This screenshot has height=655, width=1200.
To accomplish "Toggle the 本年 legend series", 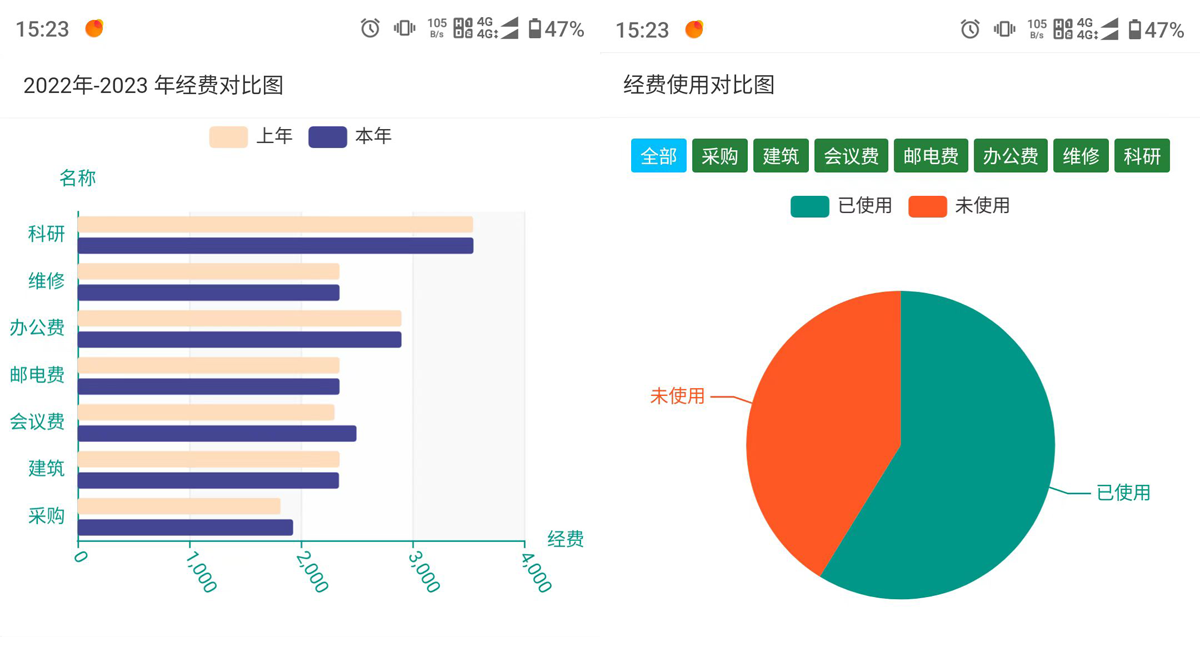I will click(x=350, y=137).
